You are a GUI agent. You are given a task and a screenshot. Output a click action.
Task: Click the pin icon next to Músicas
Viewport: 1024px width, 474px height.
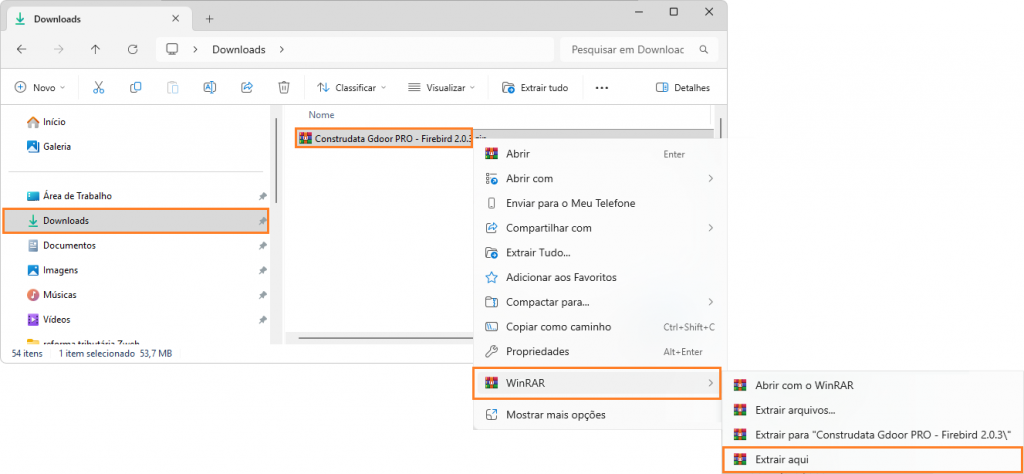[x=262, y=295]
